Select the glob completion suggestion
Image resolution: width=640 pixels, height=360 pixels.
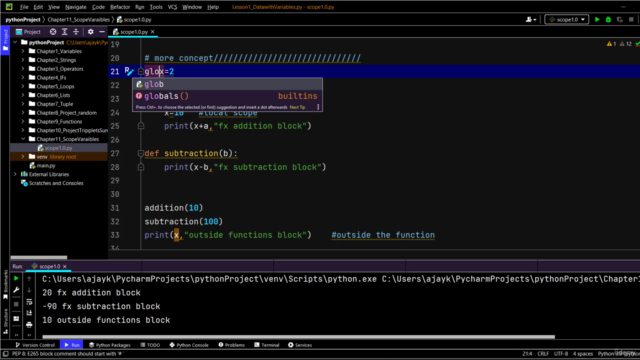pos(227,84)
